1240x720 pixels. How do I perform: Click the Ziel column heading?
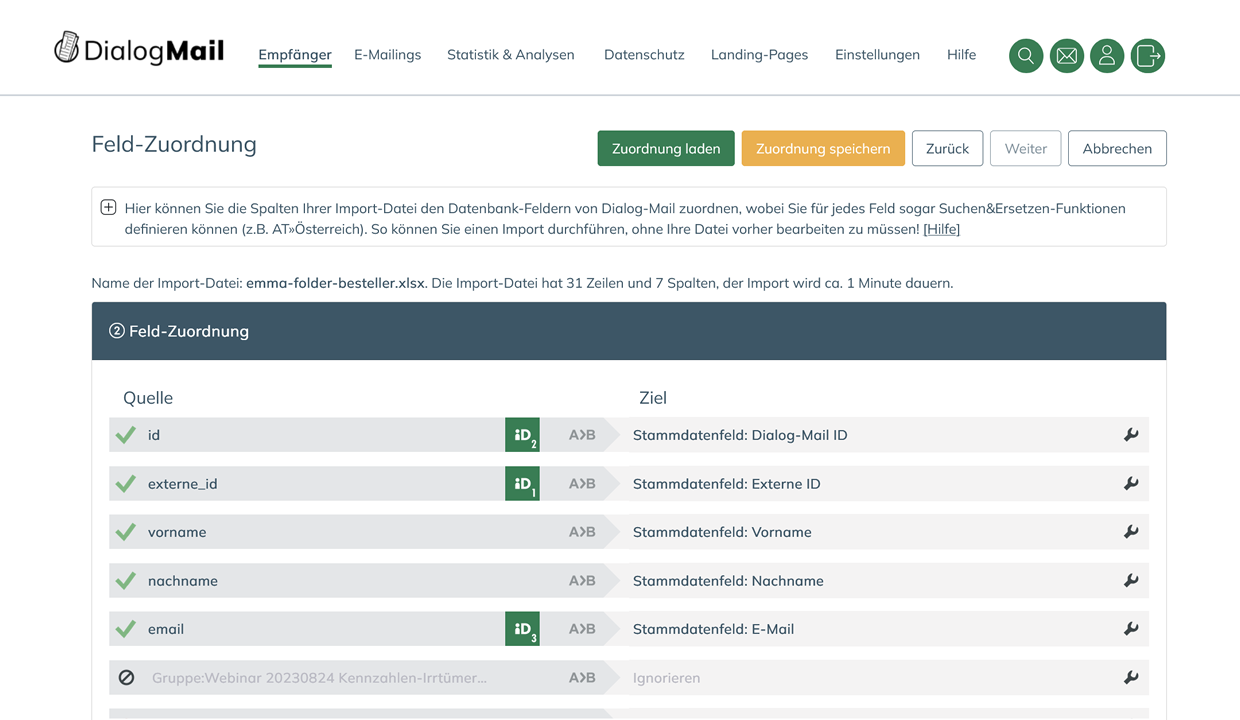point(653,398)
